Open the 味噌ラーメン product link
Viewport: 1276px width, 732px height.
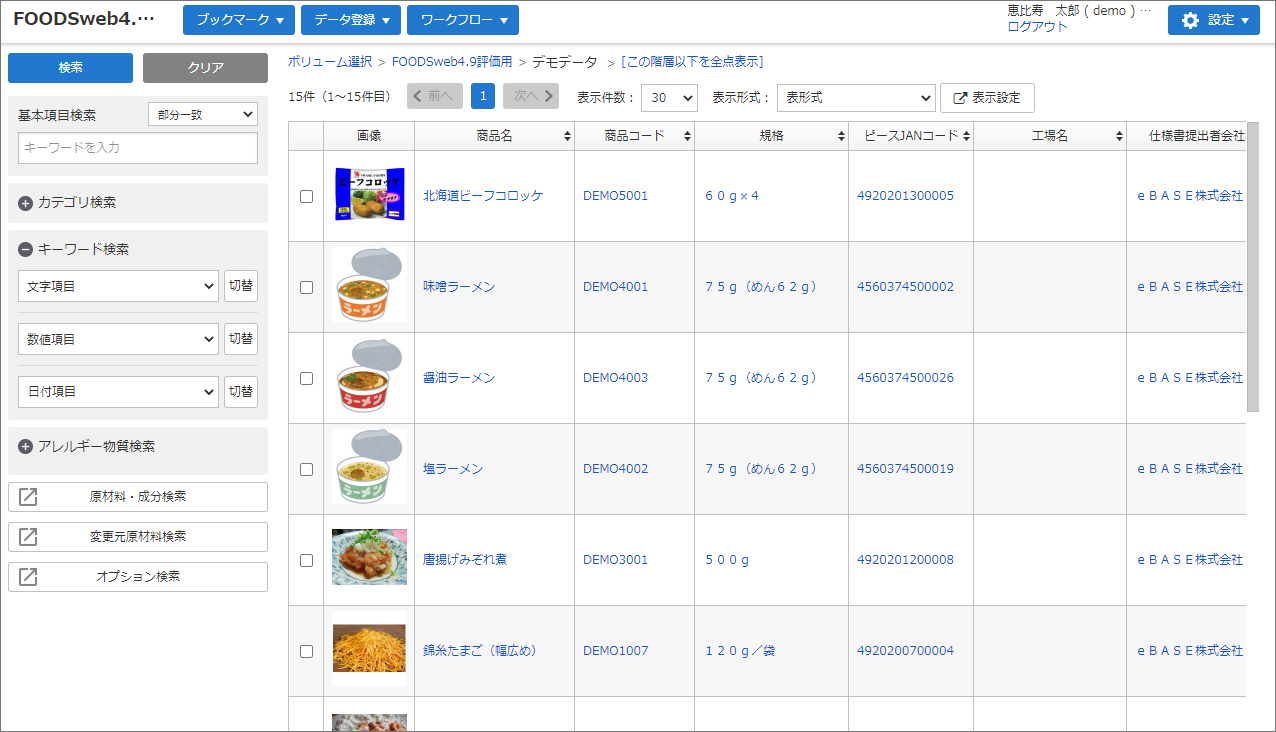(459, 287)
